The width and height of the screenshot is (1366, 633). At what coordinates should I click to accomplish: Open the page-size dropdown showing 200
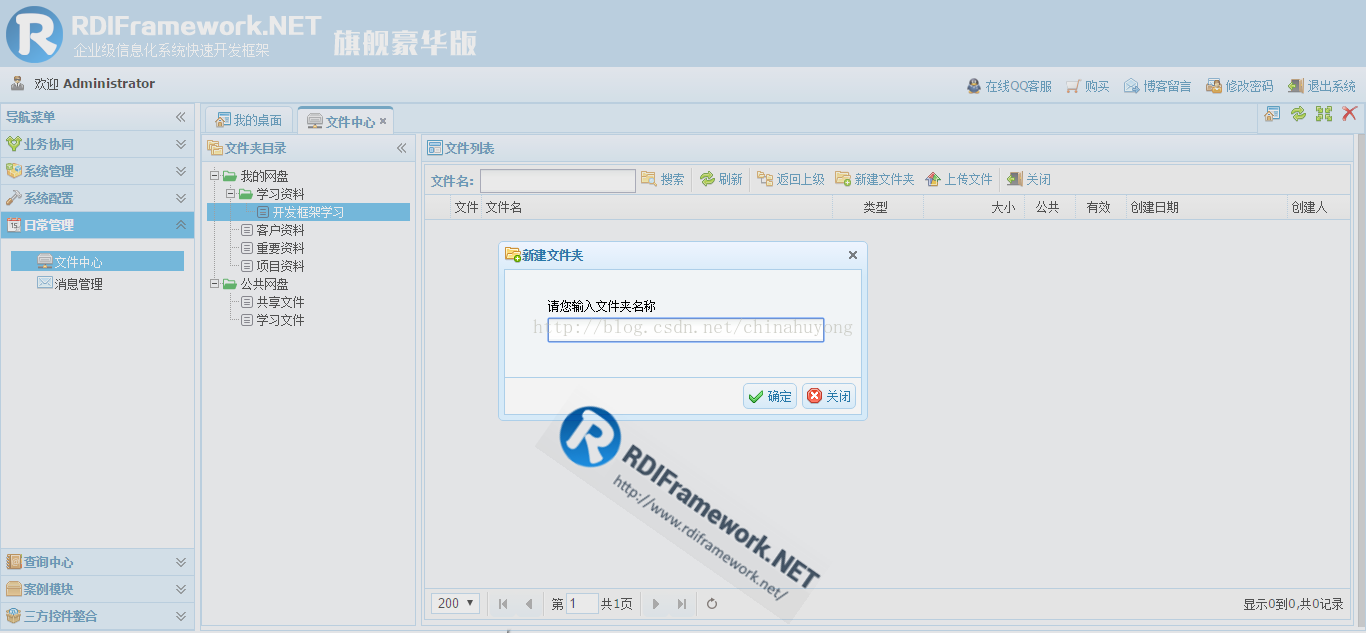(x=456, y=603)
